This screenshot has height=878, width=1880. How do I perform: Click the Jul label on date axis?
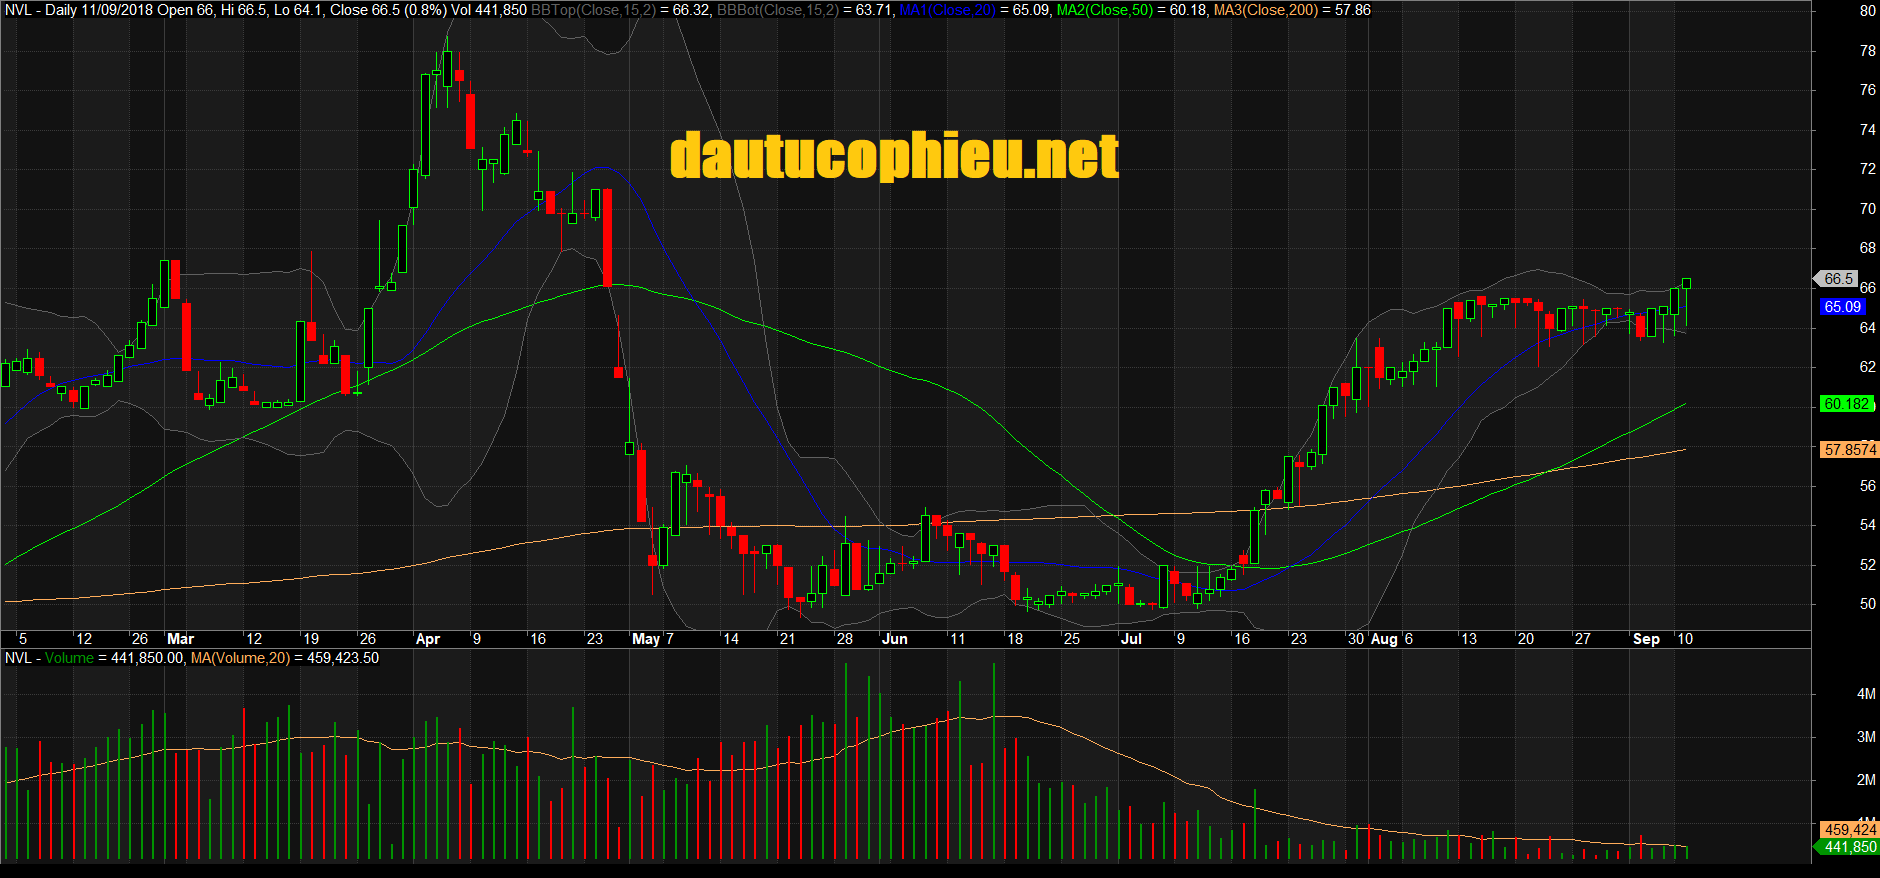coord(1131,639)
